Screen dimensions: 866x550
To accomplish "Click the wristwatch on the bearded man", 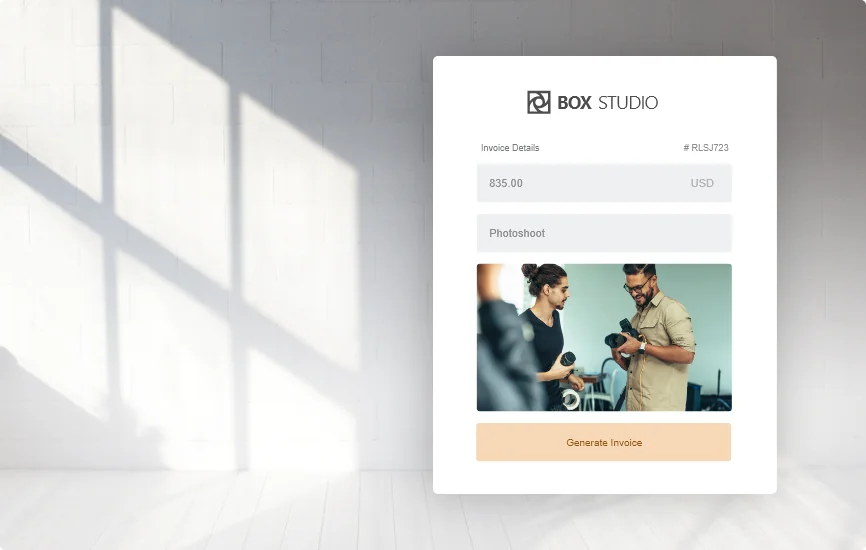I will (x=642, y=347).
